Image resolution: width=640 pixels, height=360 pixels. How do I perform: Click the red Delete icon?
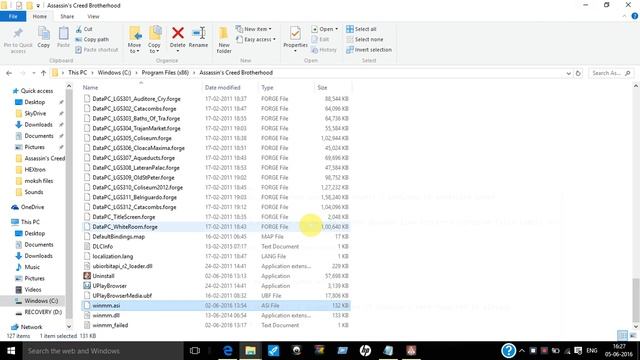click(x=178, y=33)
